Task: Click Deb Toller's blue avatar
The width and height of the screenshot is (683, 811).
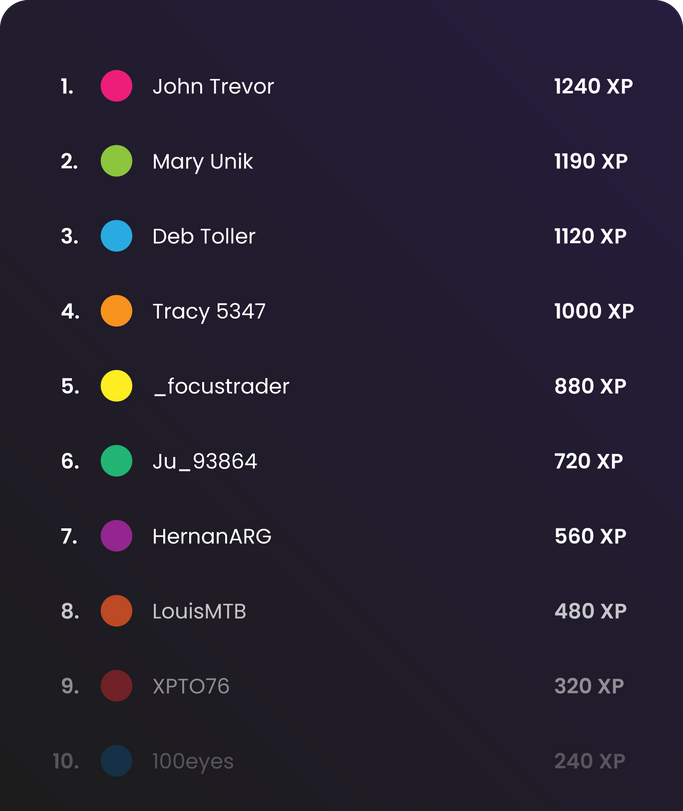Action: [x=116, y=236]
